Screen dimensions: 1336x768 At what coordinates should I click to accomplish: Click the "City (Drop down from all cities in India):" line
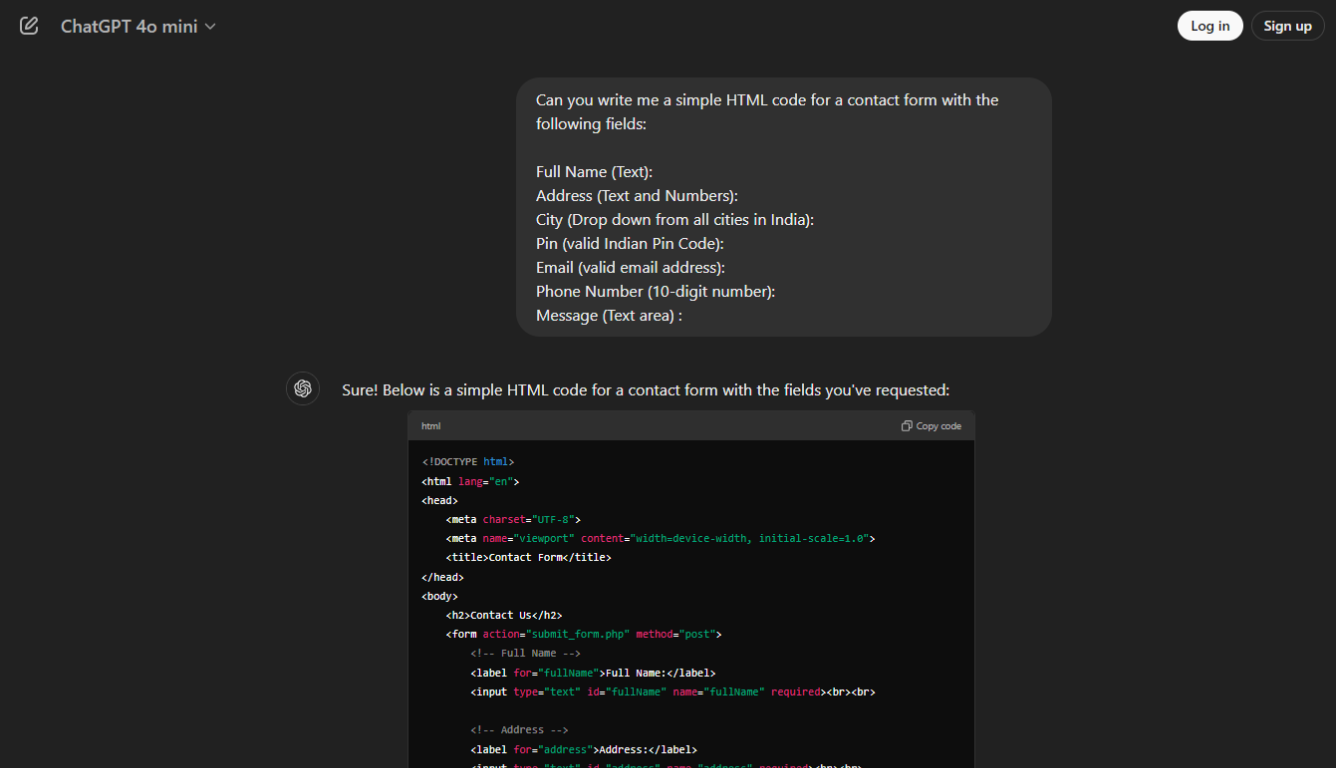point(675,220)
